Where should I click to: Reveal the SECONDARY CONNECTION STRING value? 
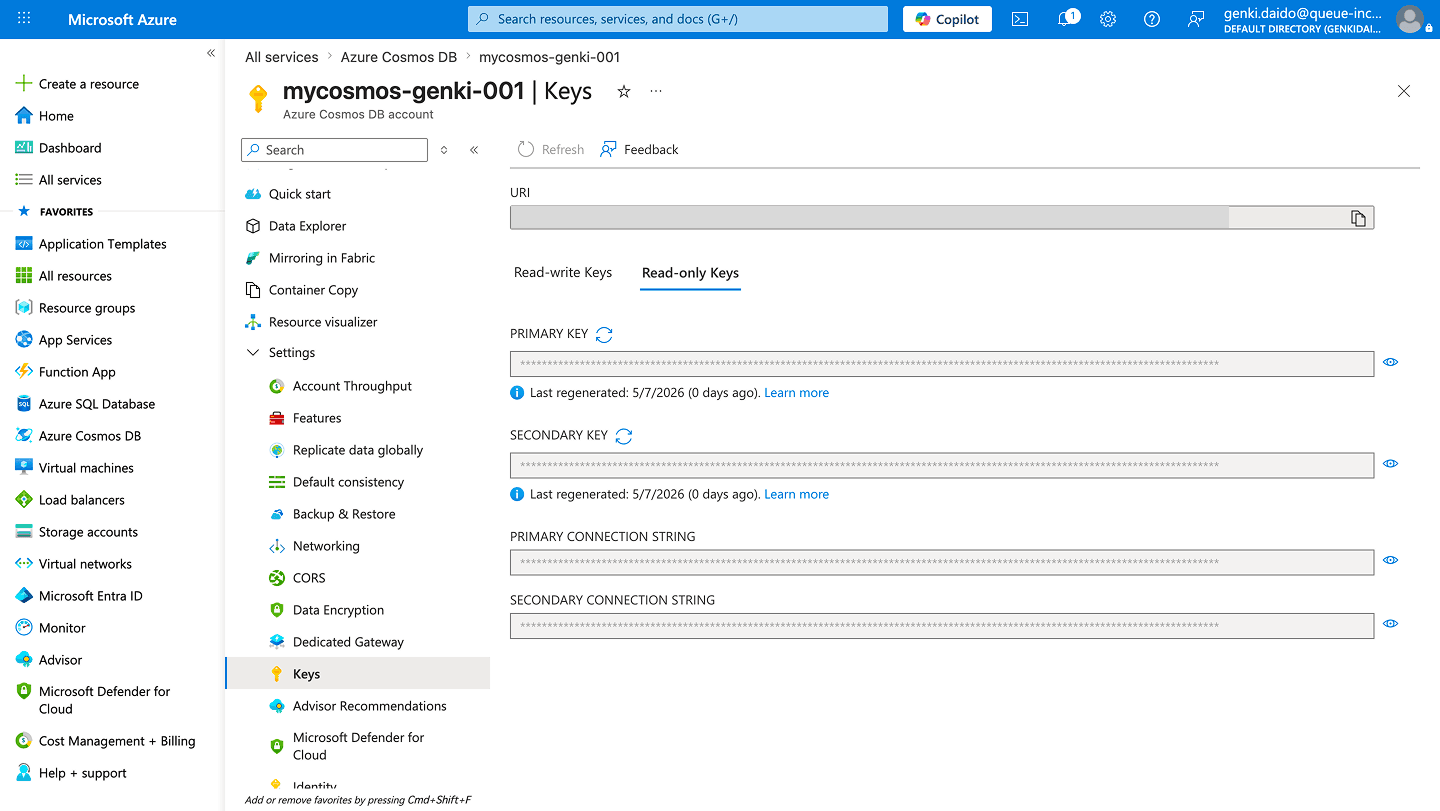tap(1390, 623)
